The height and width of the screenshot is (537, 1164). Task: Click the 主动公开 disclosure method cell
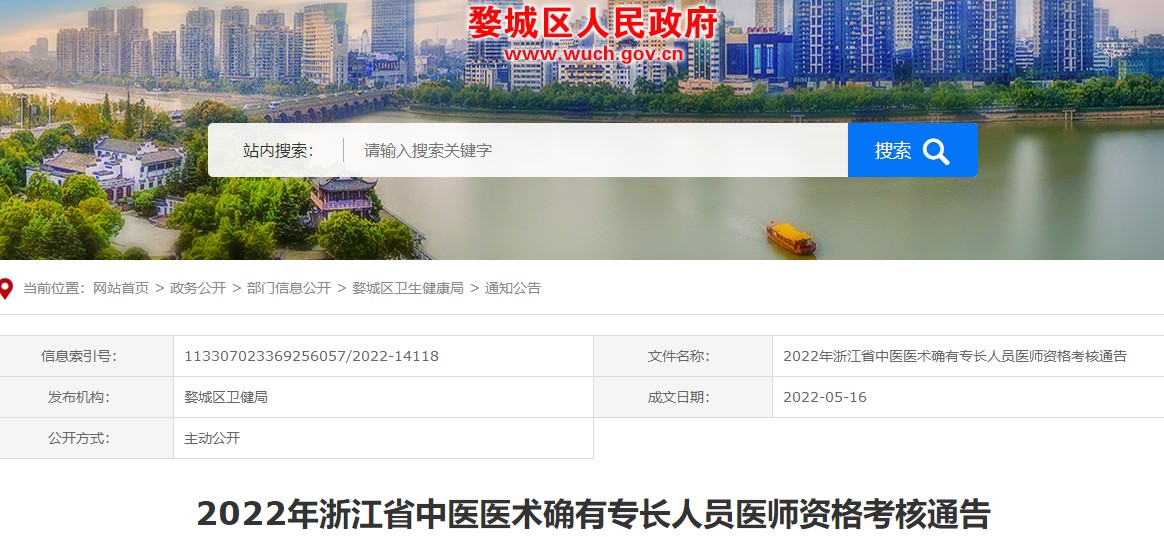tap(383, 438)
